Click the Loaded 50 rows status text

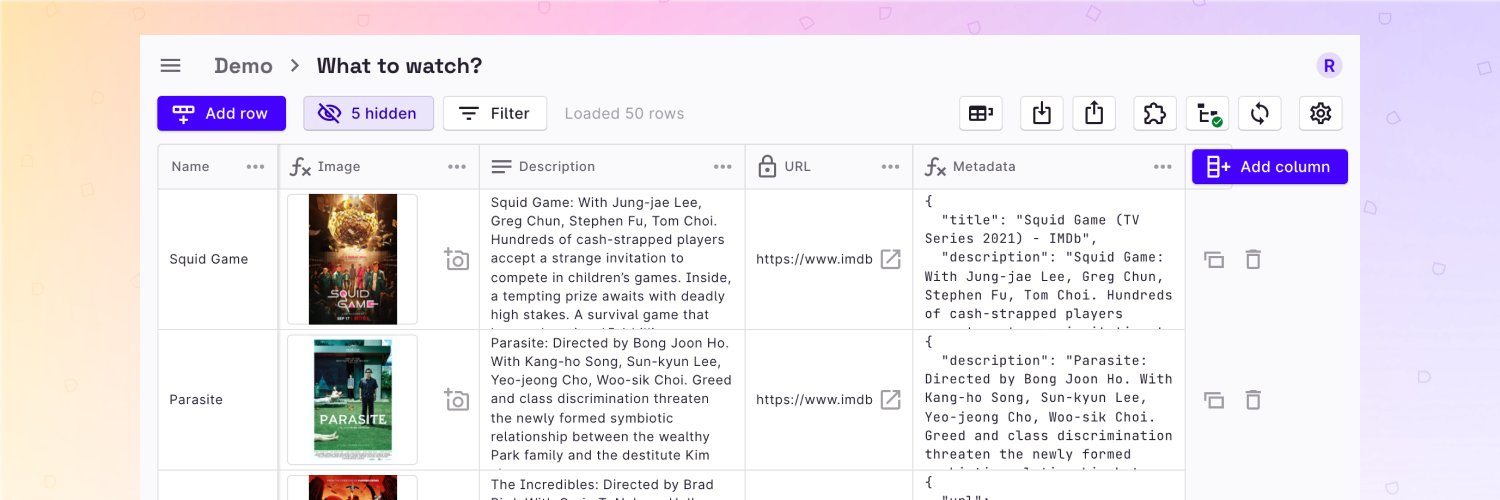pyautogui.click(x=624, y=113)
